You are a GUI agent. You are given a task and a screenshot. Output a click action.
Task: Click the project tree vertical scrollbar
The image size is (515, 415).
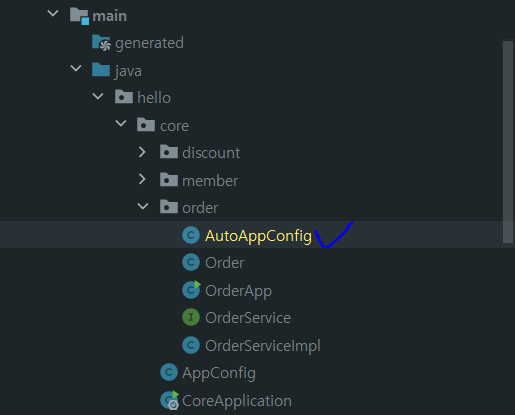click(x=508, y=142)
